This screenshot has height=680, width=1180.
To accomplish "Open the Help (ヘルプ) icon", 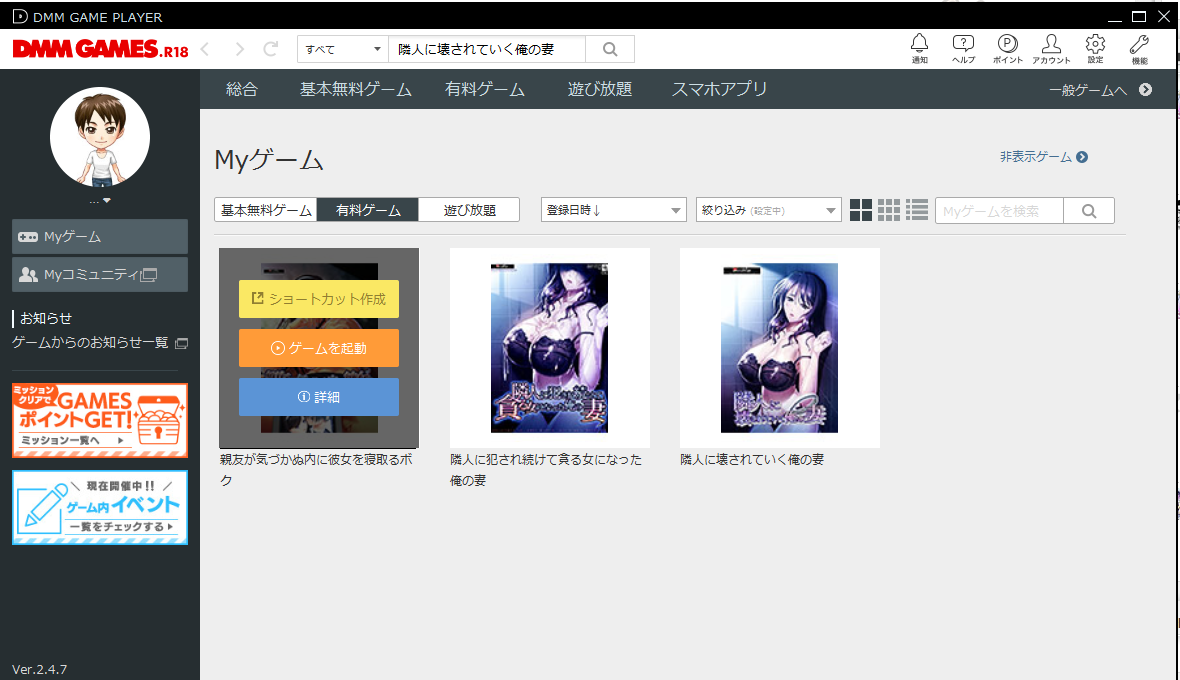I will pos(963,48).
